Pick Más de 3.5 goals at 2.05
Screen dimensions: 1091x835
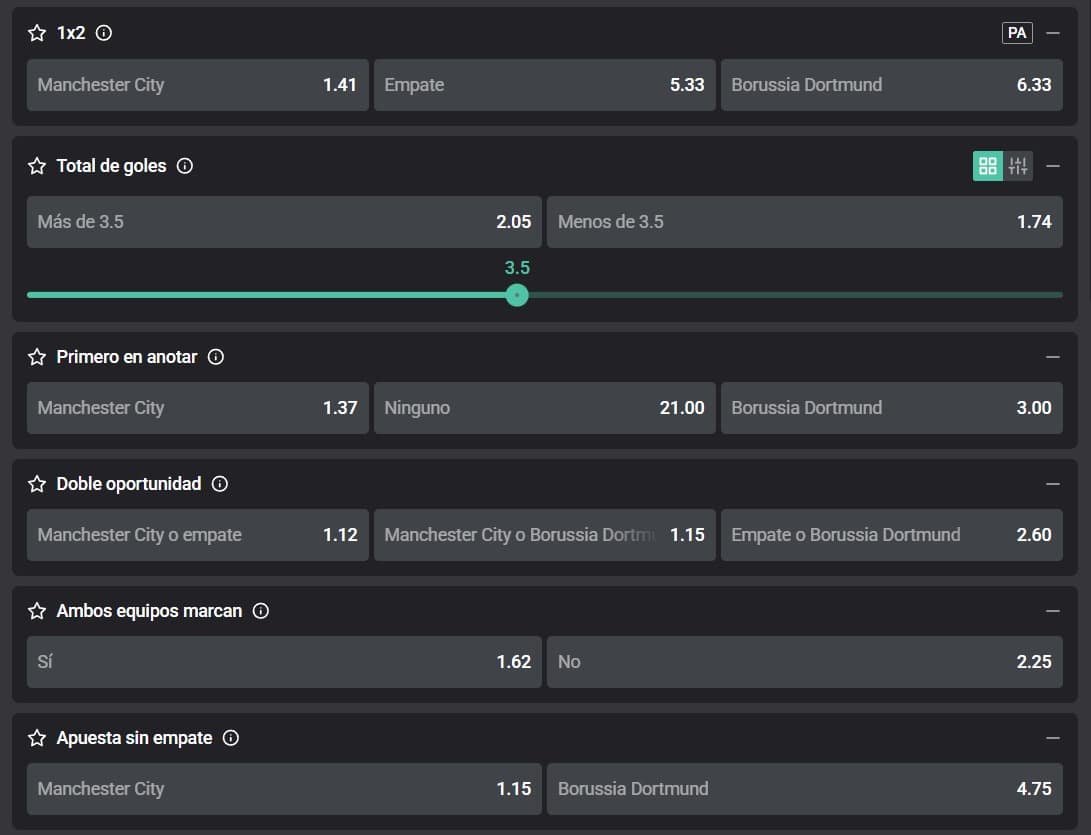[x=284, y=222]
